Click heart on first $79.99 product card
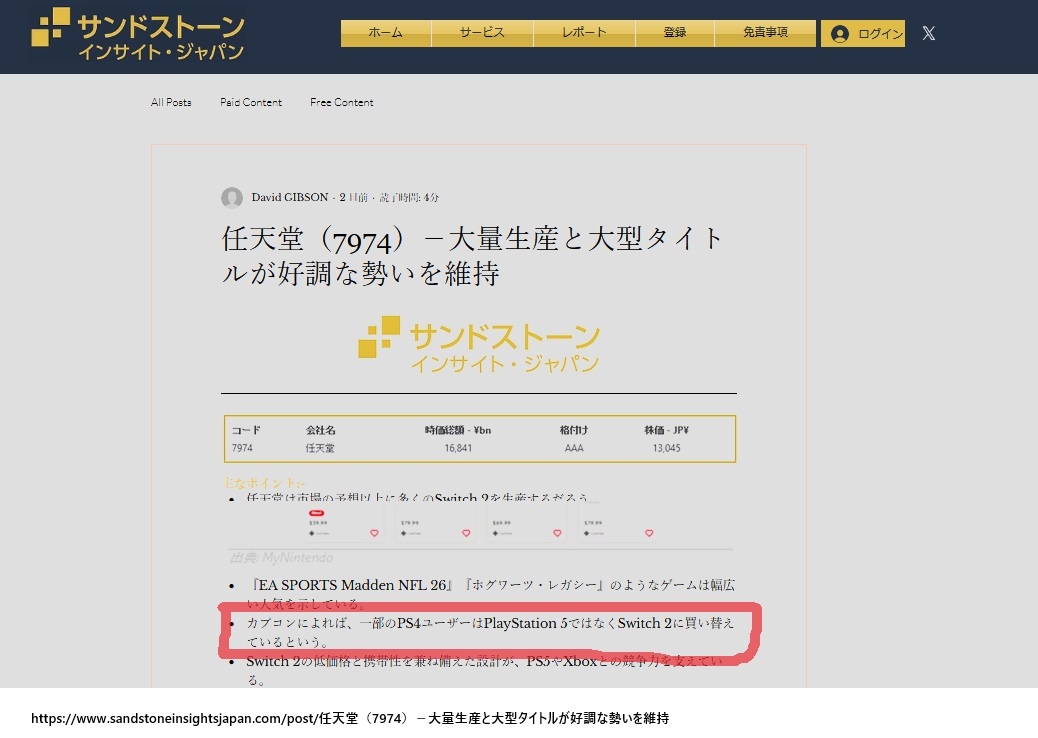This screenshot has height=738, width=1038. [x=466, y=533]
